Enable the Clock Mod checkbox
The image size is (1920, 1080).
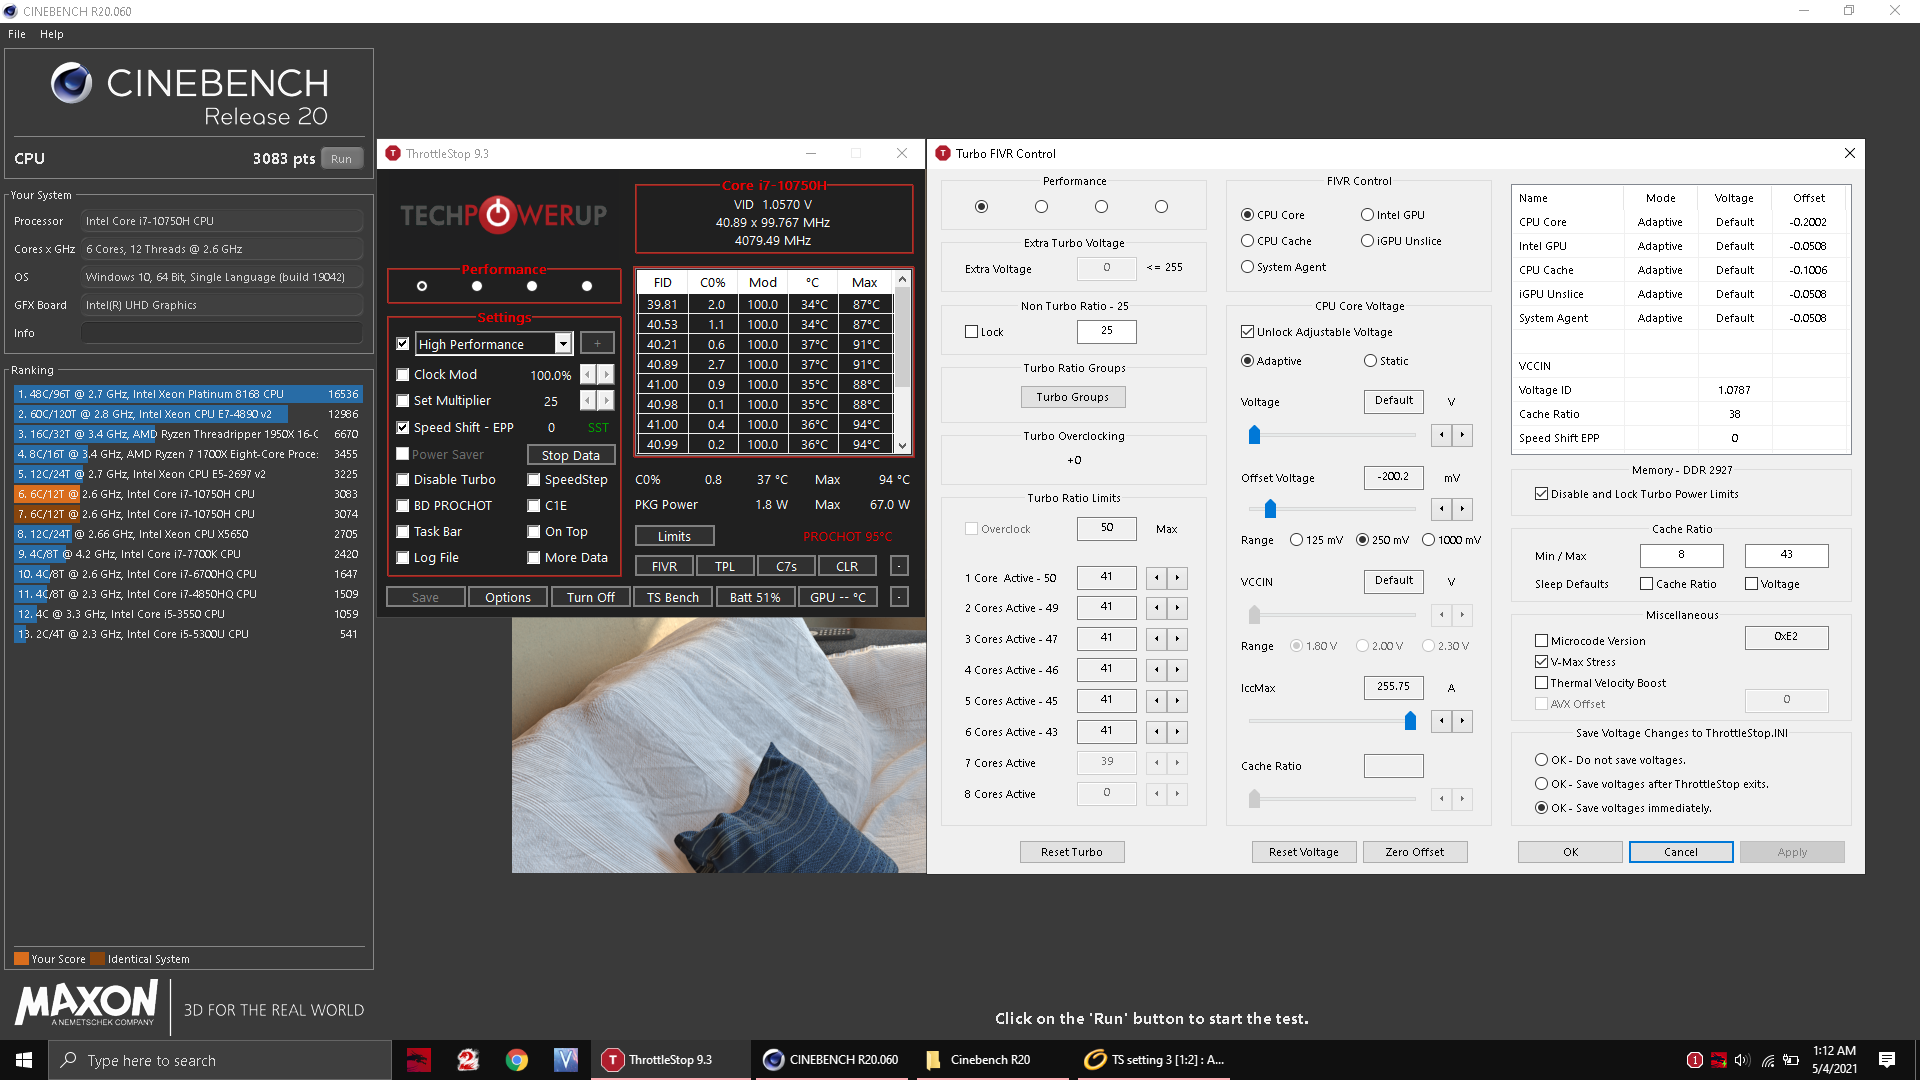[403, 375]
